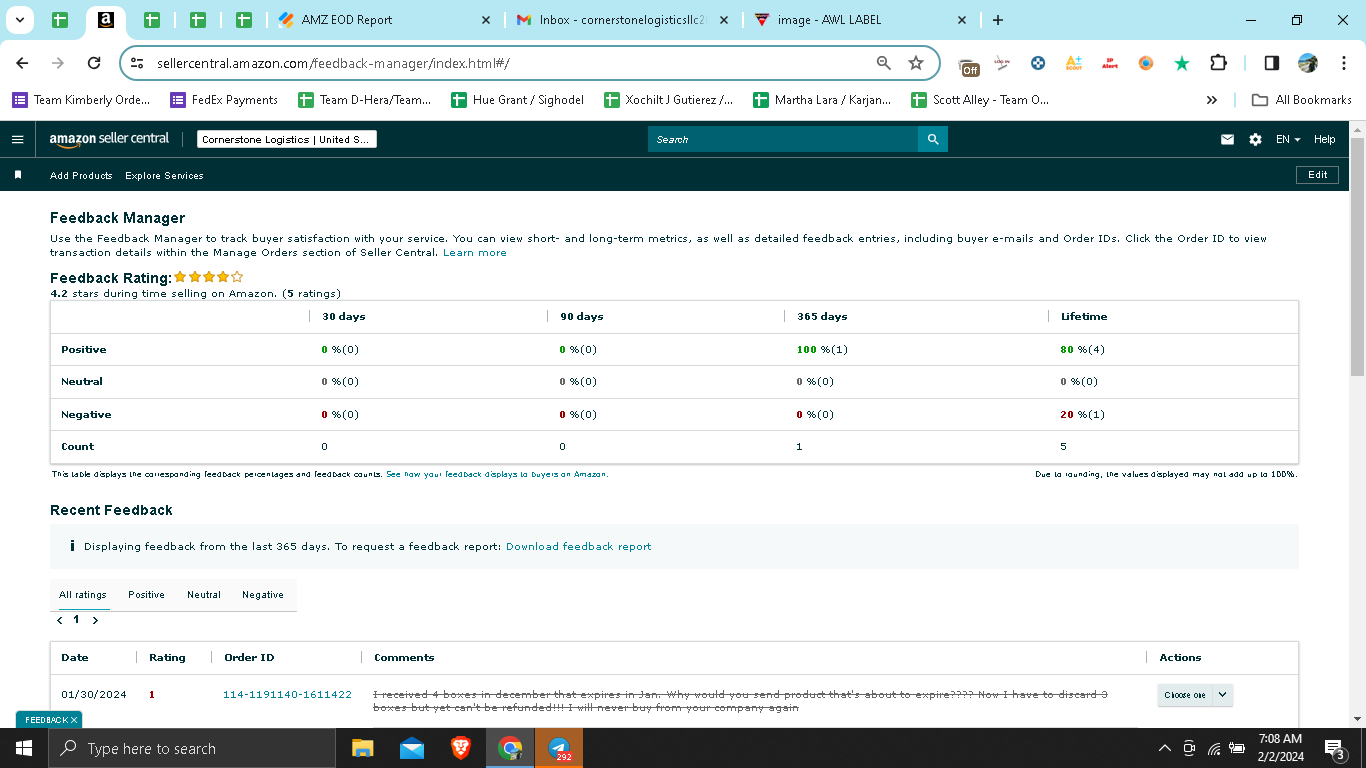Image resolution: width=1366 pixels, height=768 pixels.
Task: Open a new browser tab
Action: point(998,20)
